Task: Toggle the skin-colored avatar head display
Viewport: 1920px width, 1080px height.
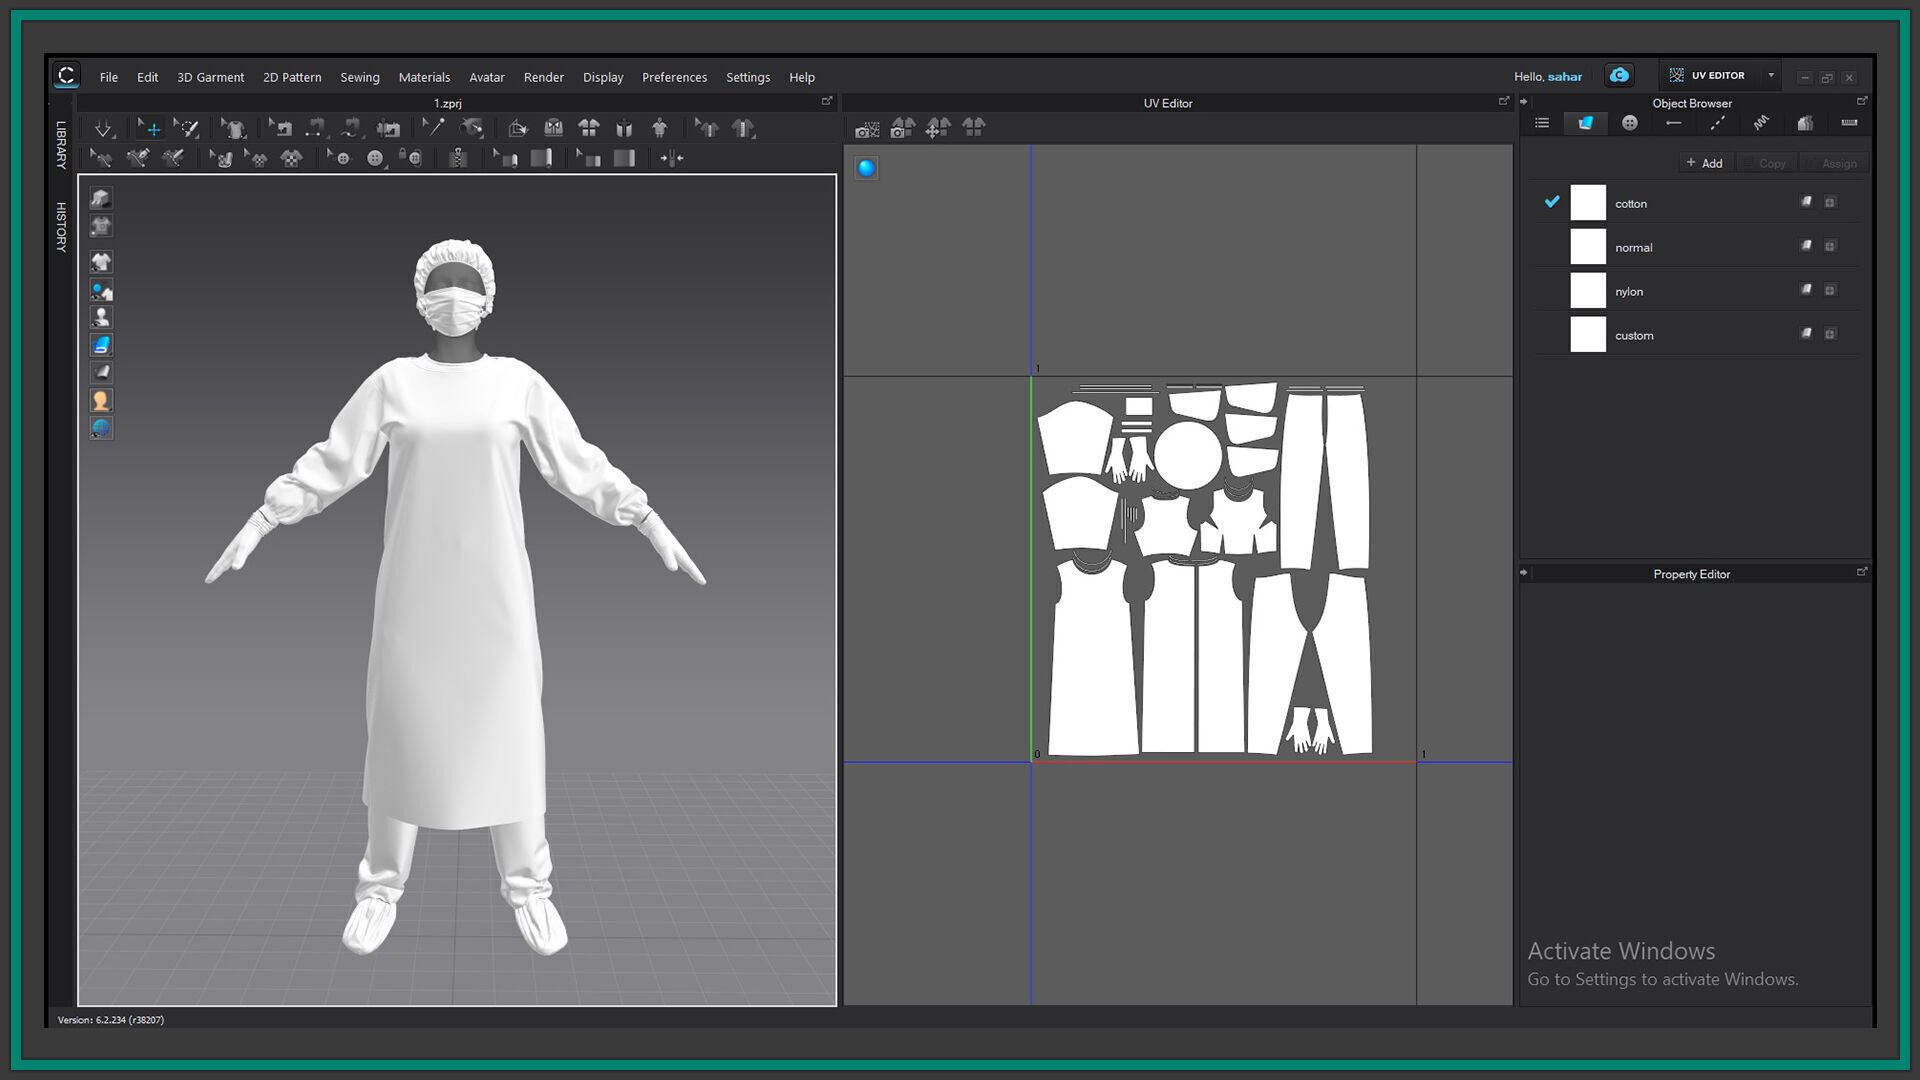Action: pos(101,401)
